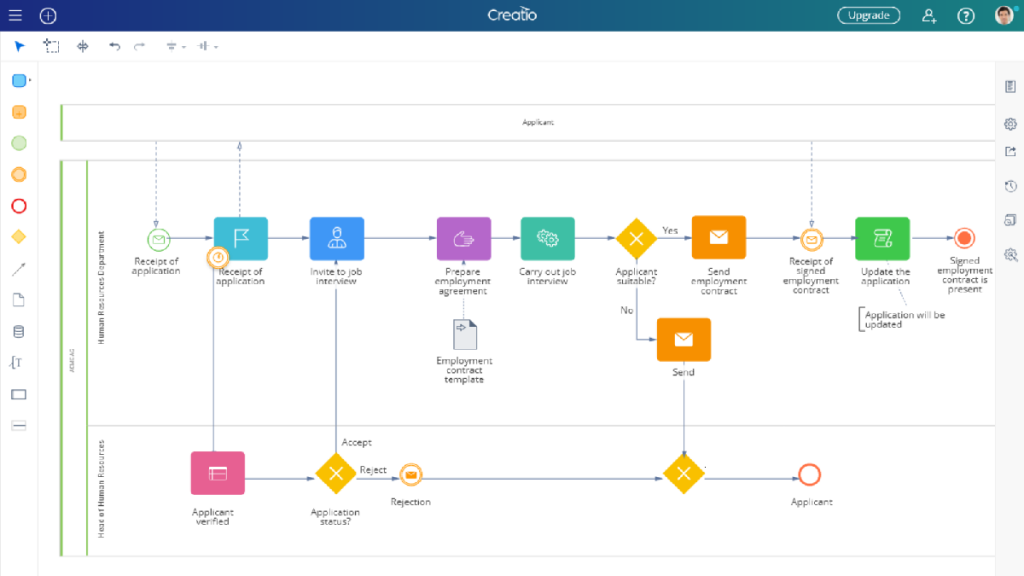Viewport: 1024px width, 576px height.
Task: Click the Undo arrow icon
Action: pyautogui.click(x=113, y=45)
